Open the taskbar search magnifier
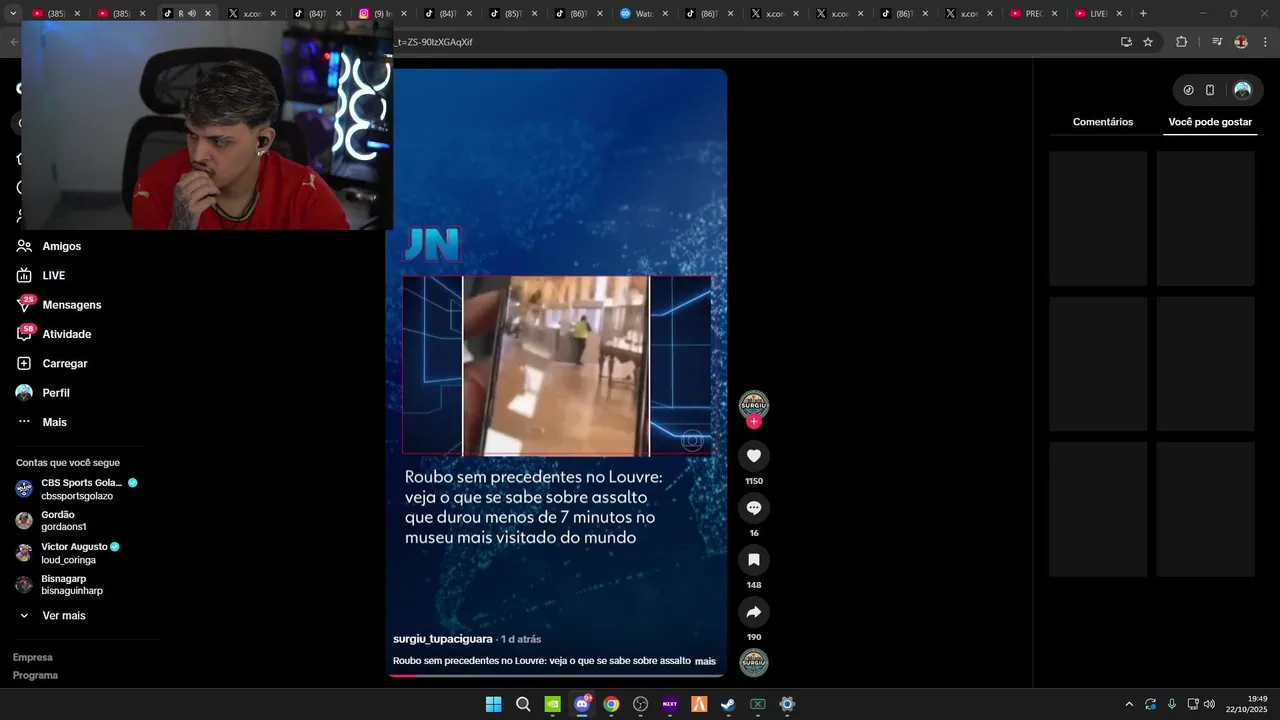 coord(523,704)
